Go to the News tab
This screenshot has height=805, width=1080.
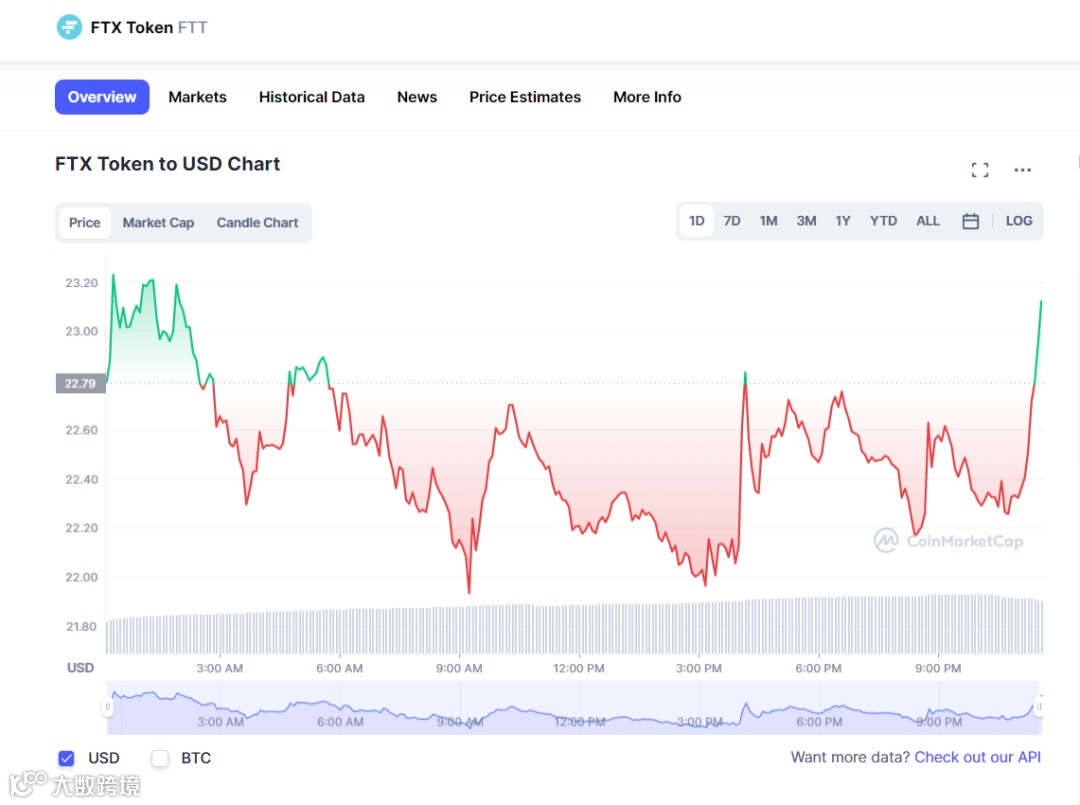pyautogui.click(x=417, y=97)
